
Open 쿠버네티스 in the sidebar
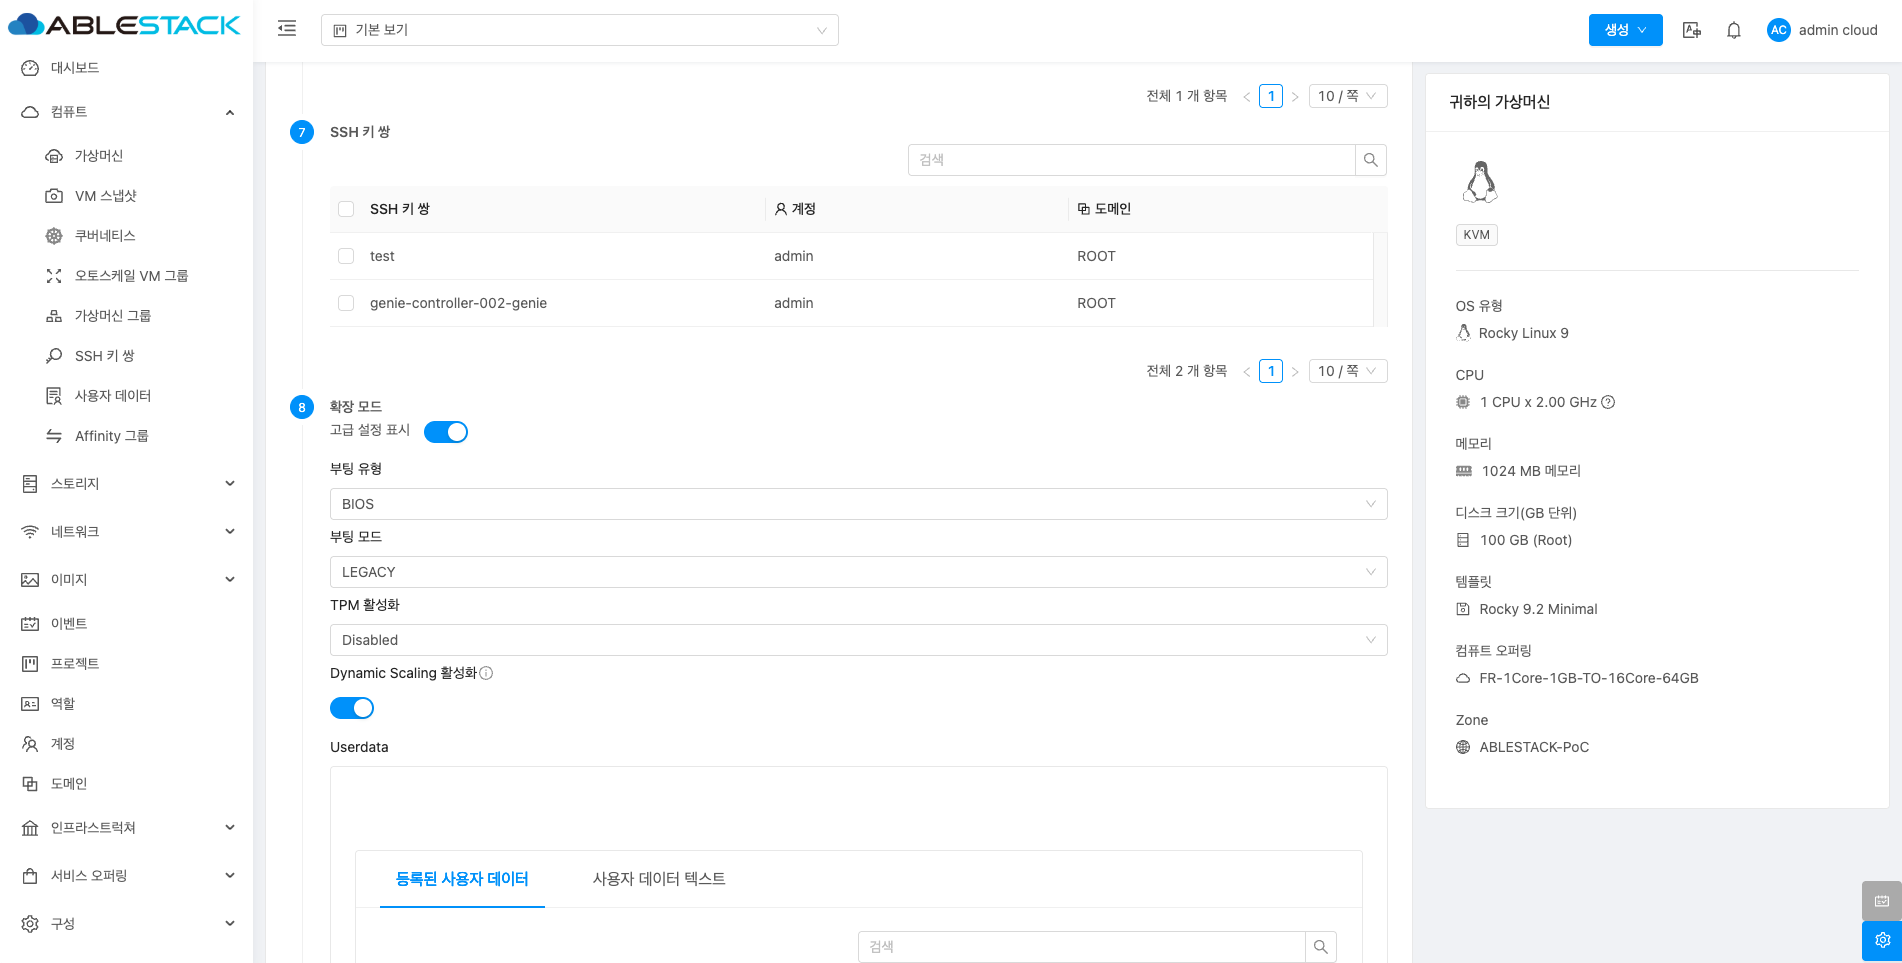point(105,236)
